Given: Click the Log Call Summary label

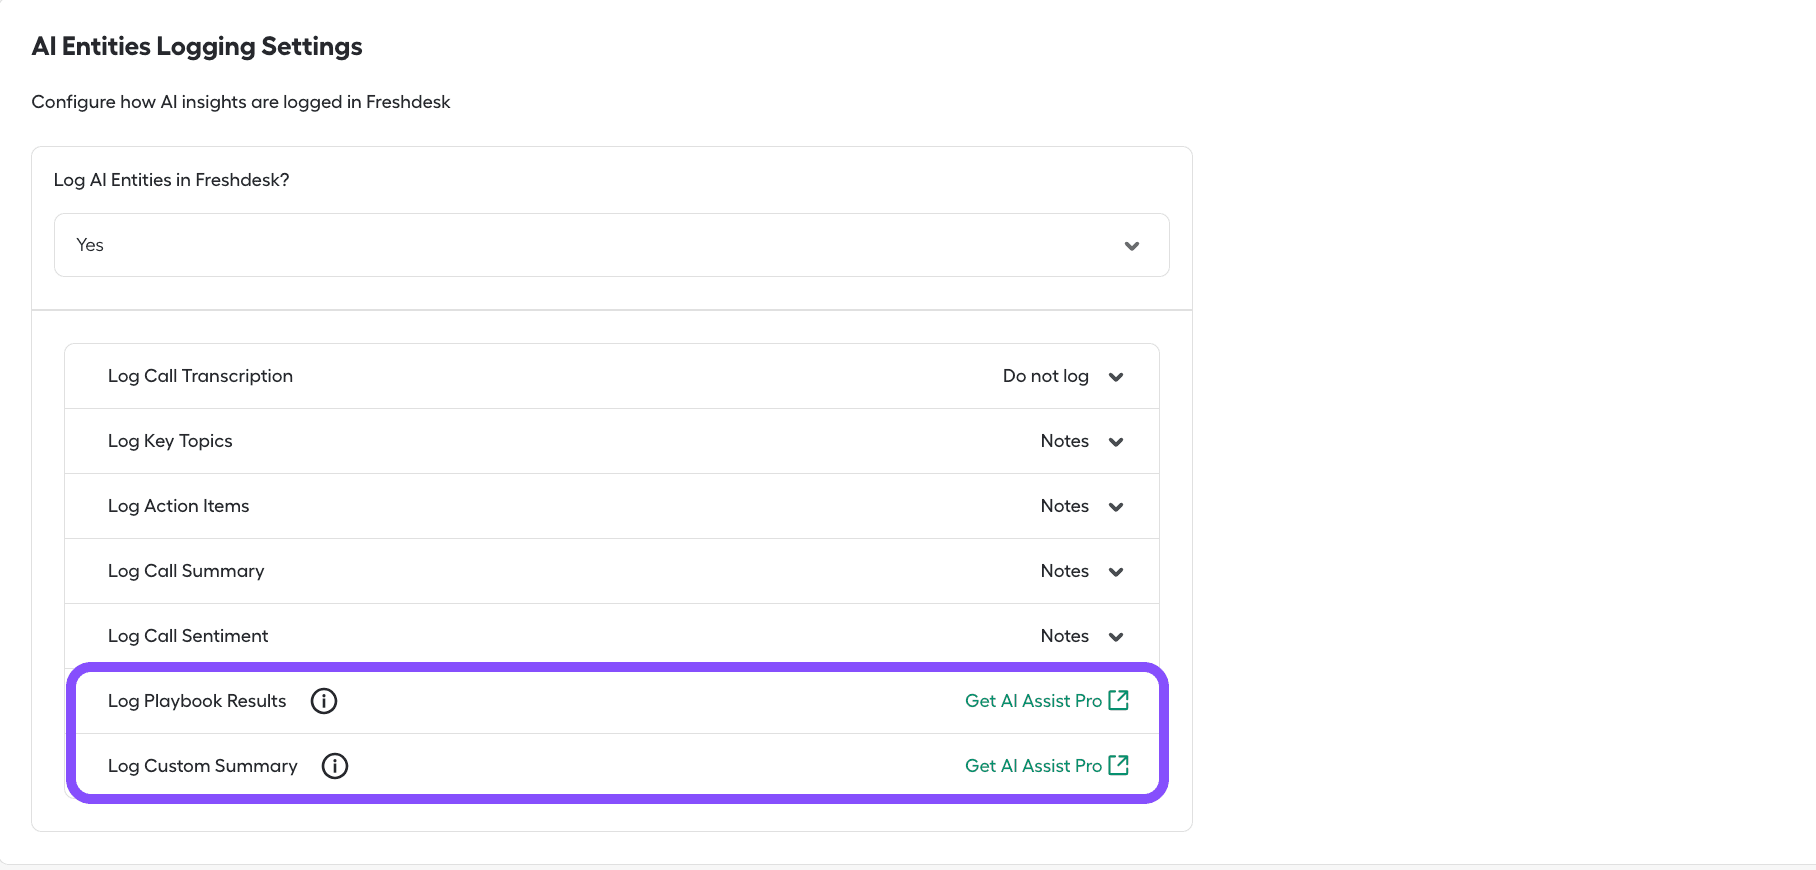Looking at the screenshot, I should (x=186, y=571).
